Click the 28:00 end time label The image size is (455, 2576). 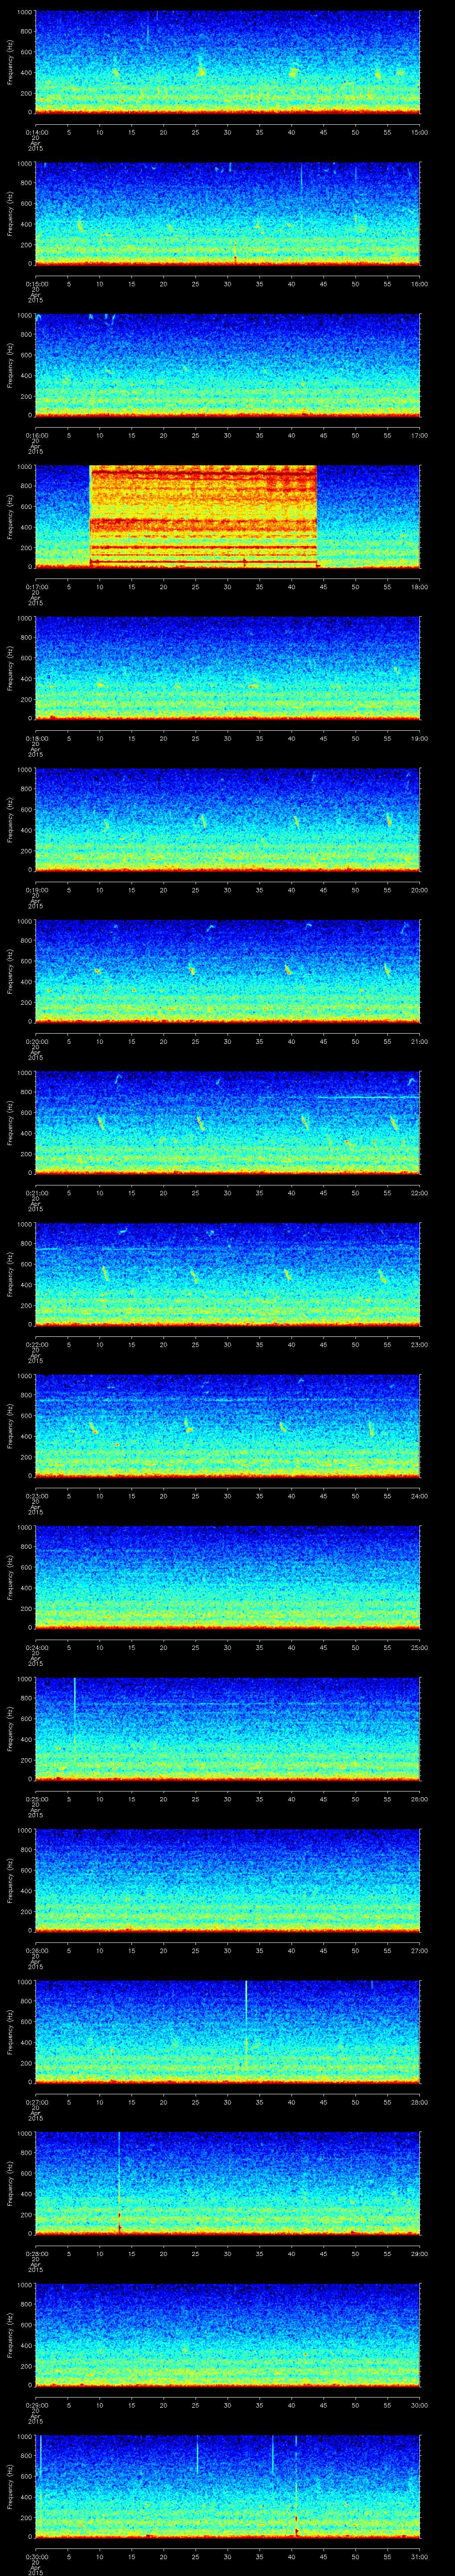419,2102
